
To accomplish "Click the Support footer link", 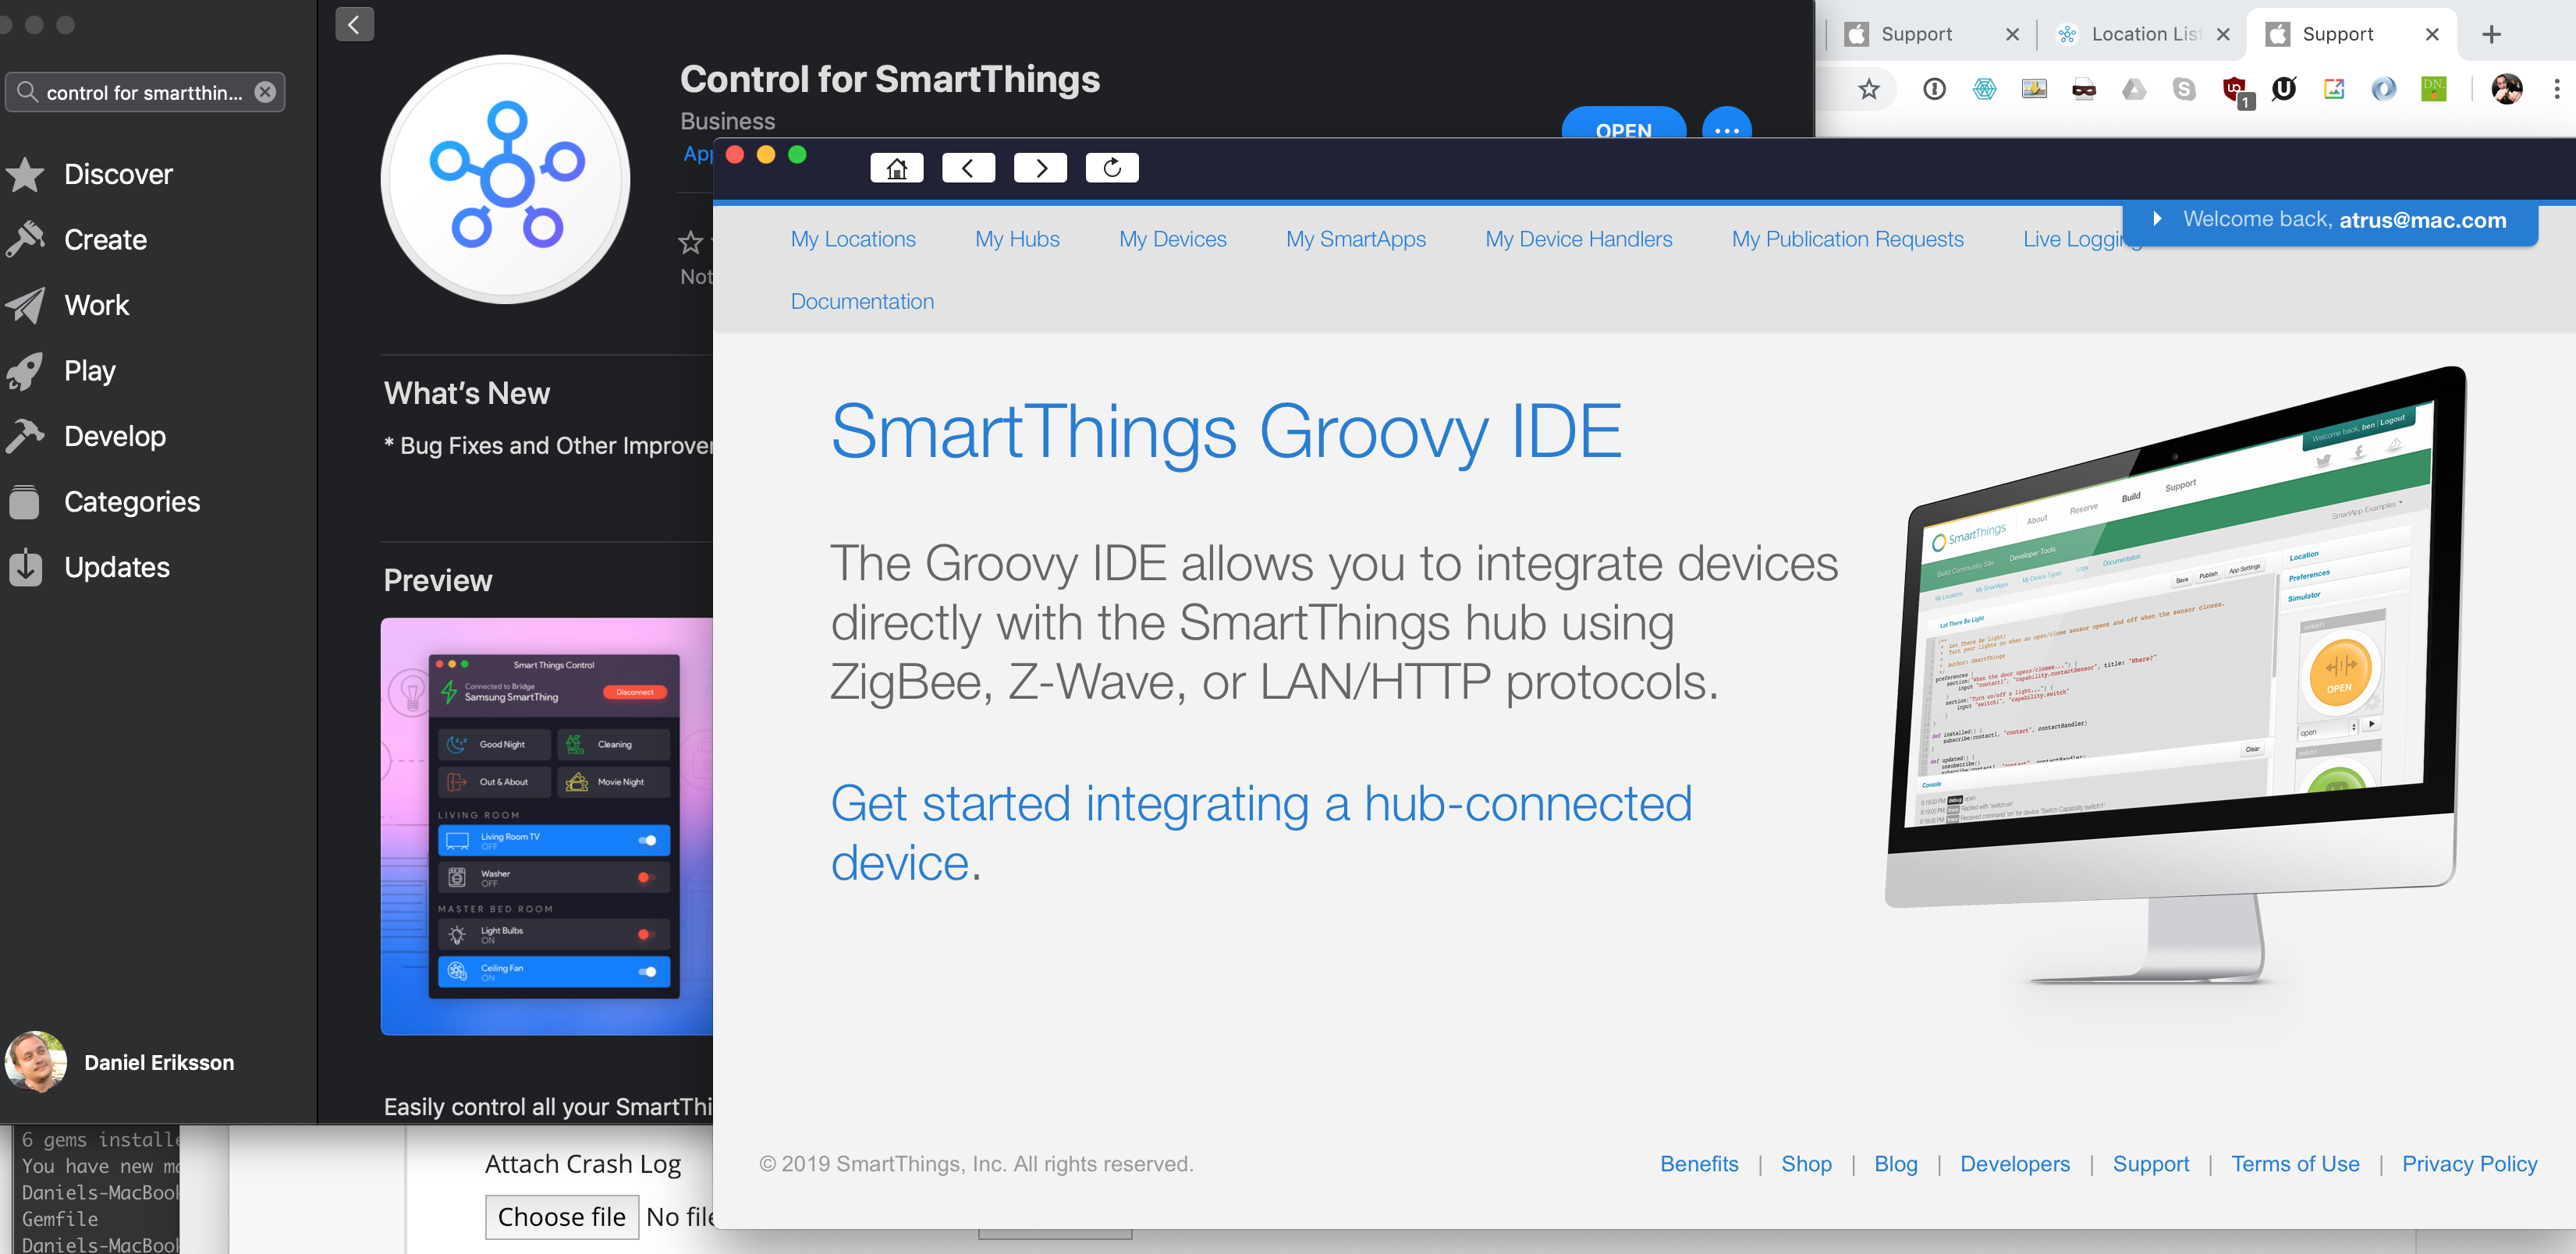I will click(2151, 1164).
